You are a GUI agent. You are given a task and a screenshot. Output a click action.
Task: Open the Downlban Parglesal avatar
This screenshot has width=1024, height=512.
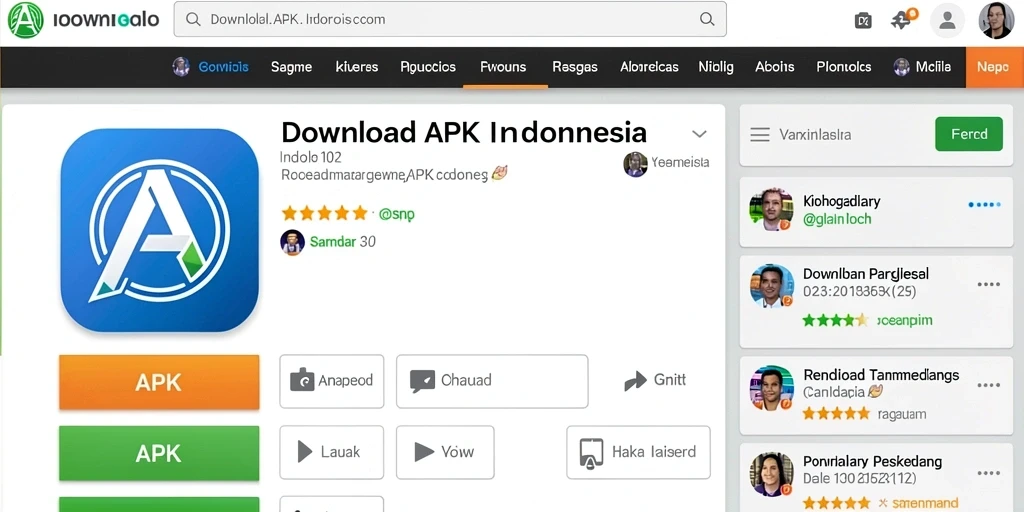(x=771, y=286)
